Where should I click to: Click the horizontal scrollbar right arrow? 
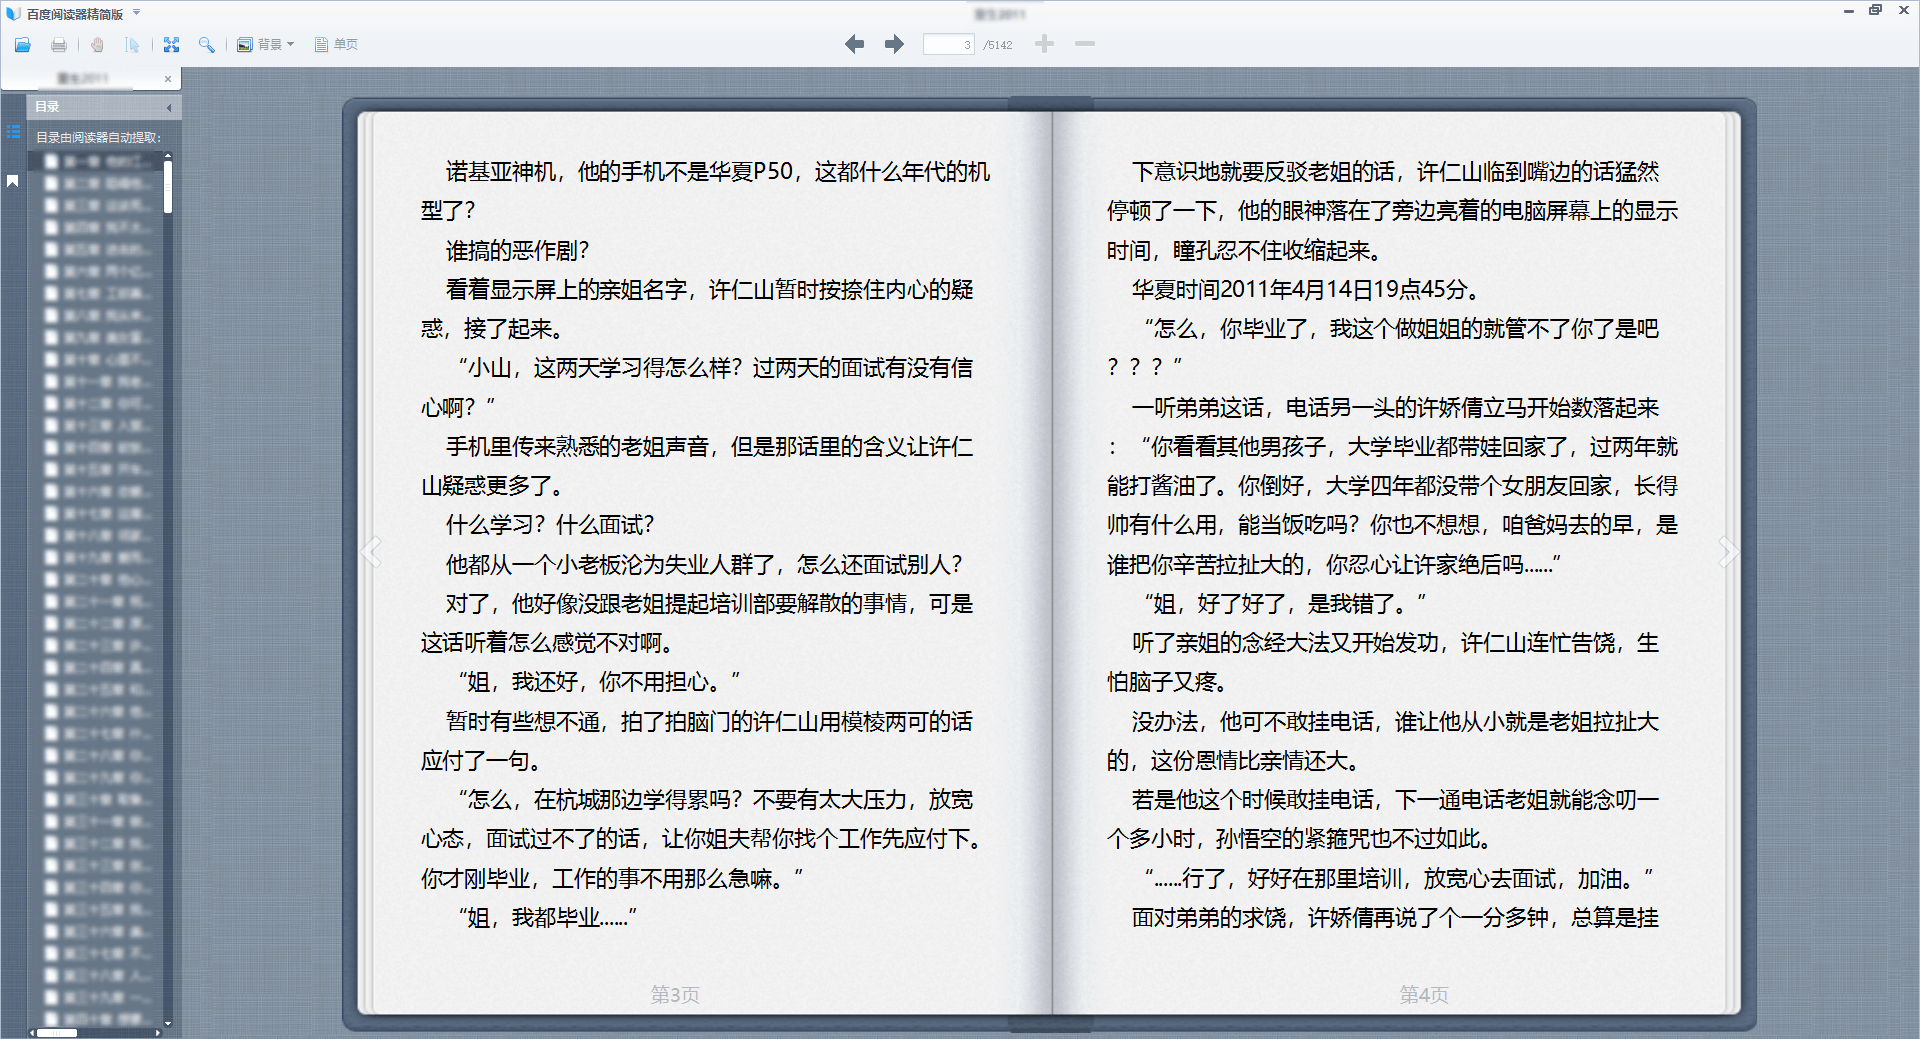157,1033
